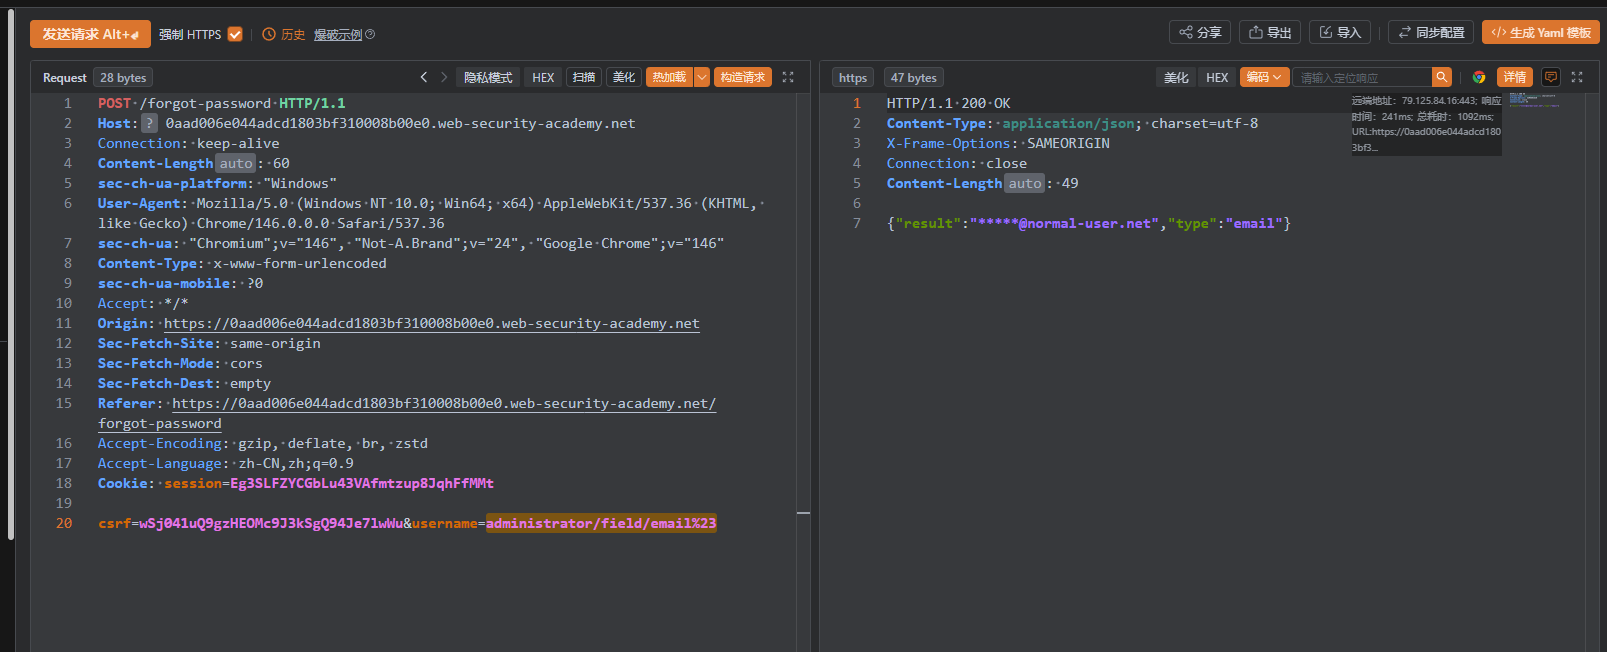Screen dimensions: 1607x652
Task: Open the response Encoding (编码) dropdown
Action: coord(1264,77)
